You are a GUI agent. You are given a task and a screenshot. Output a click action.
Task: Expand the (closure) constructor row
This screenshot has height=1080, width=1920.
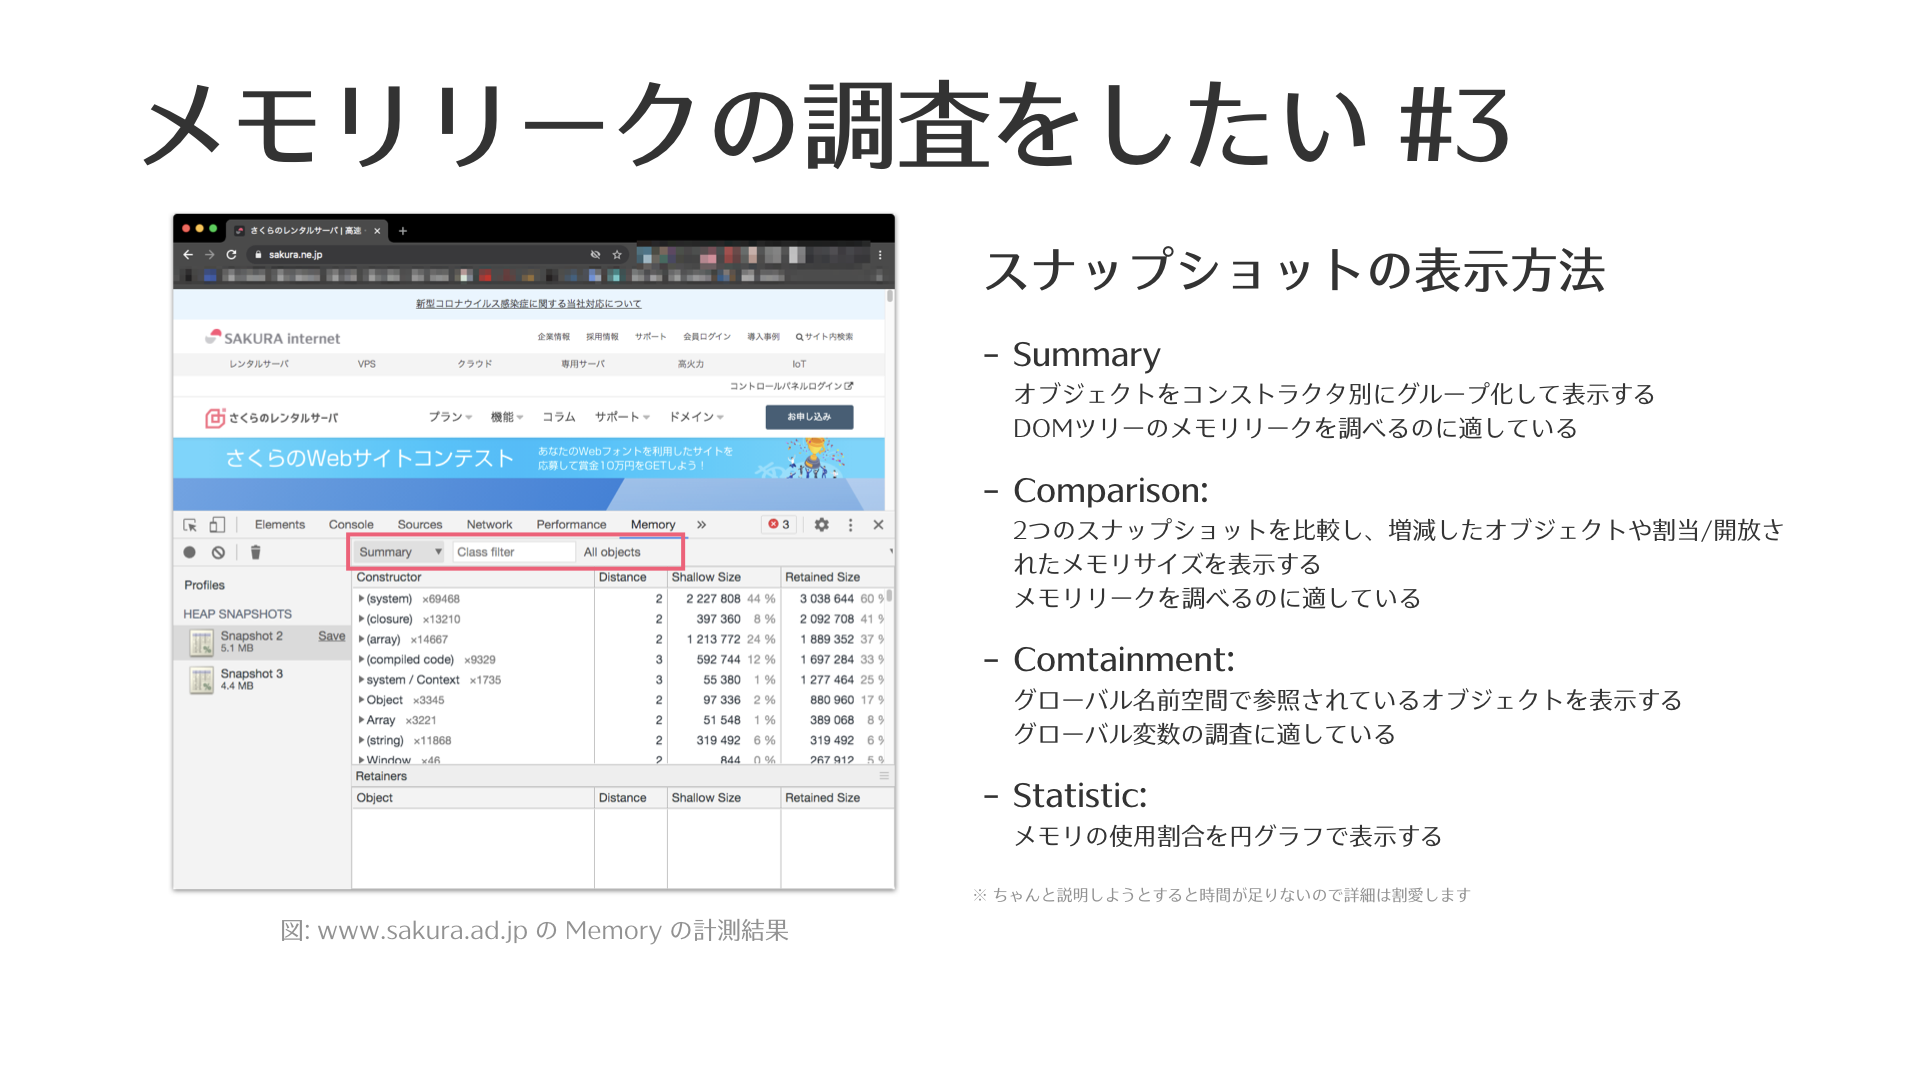coord(361,619)
